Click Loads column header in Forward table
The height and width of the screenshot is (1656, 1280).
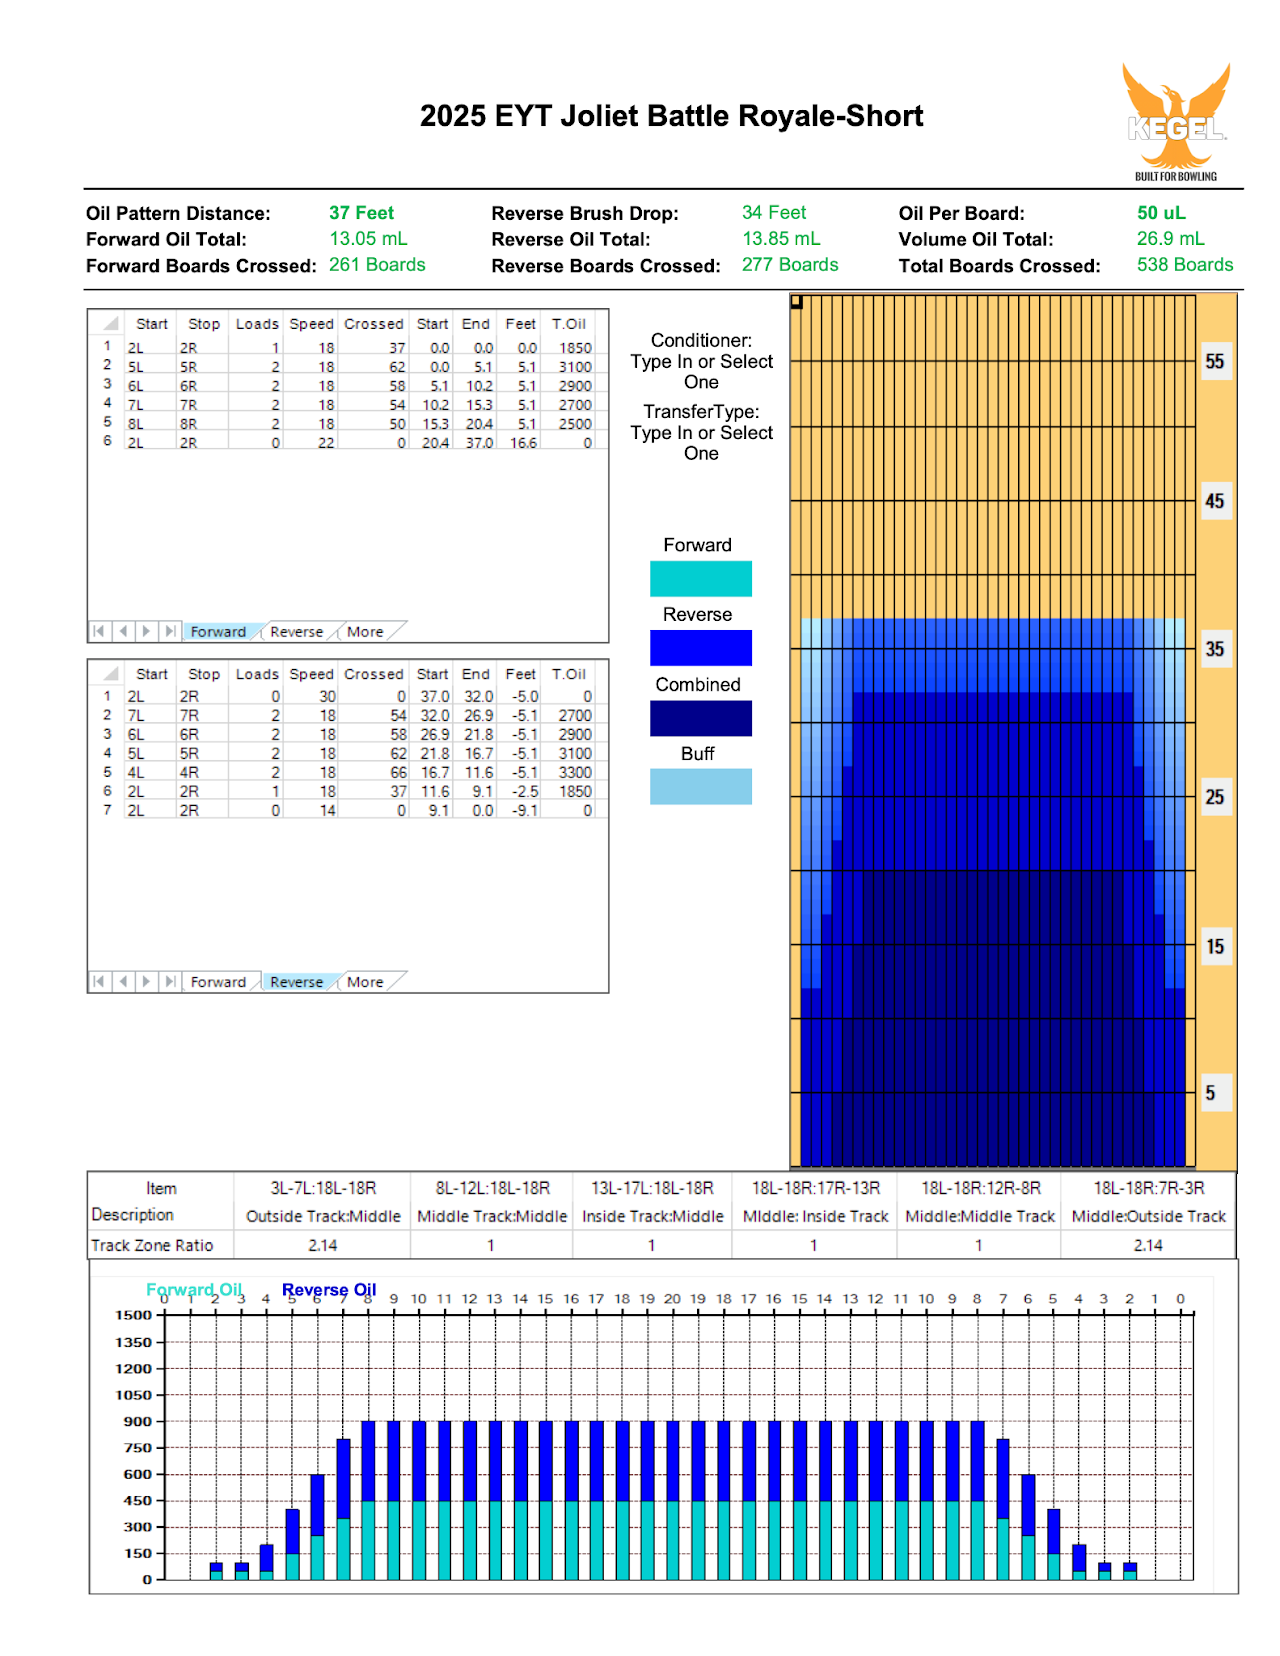pos(257,324)
